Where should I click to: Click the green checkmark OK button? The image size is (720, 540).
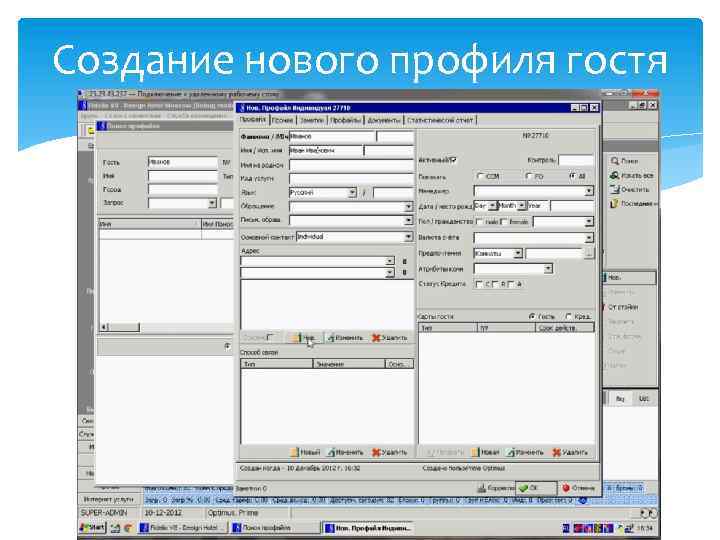point(536,488)
